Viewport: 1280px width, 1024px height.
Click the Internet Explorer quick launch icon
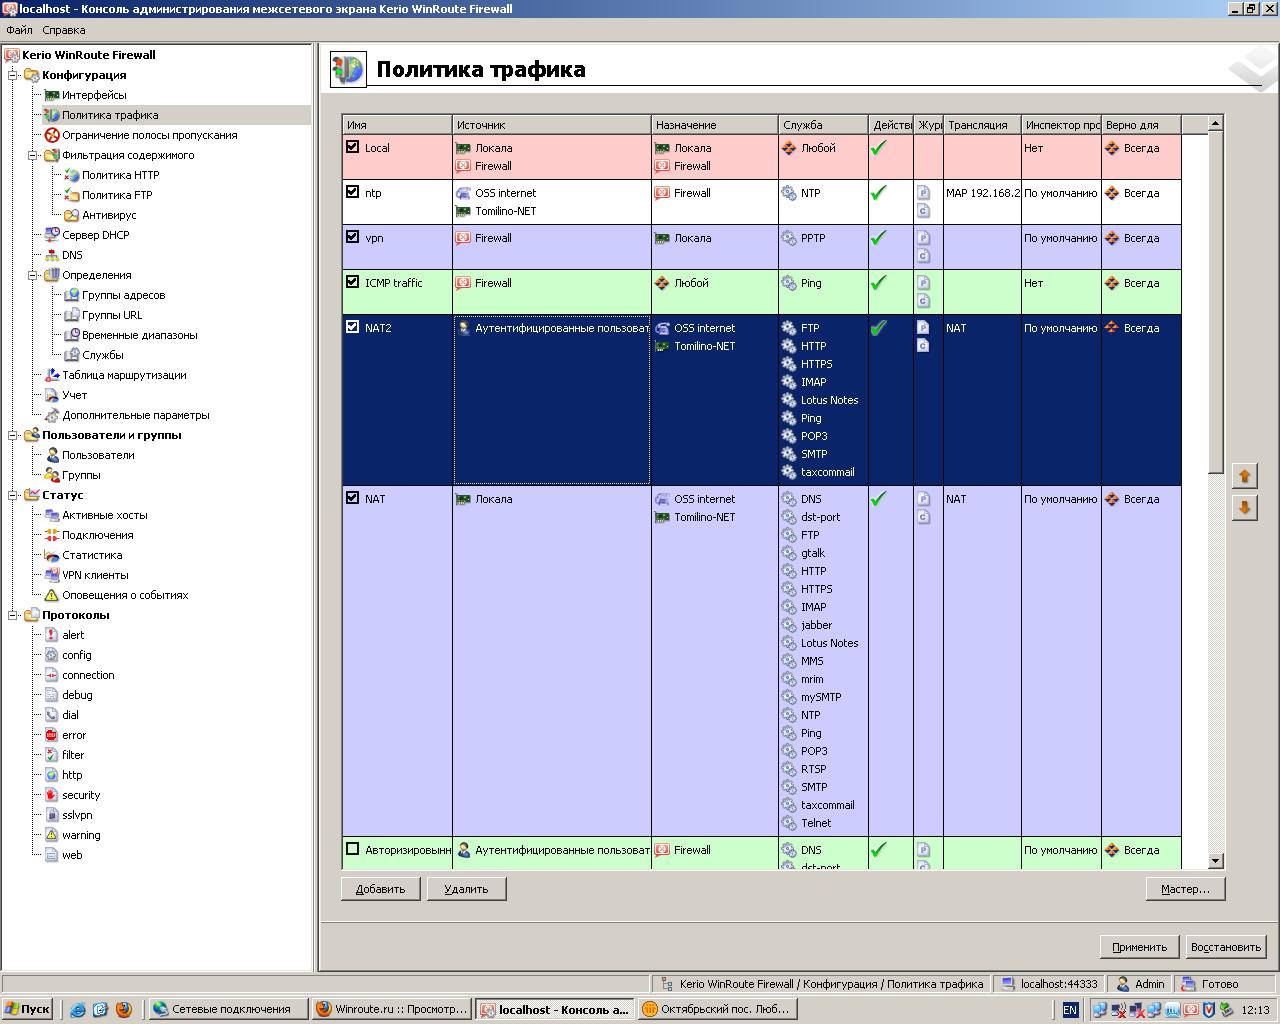click(77, 1009)
